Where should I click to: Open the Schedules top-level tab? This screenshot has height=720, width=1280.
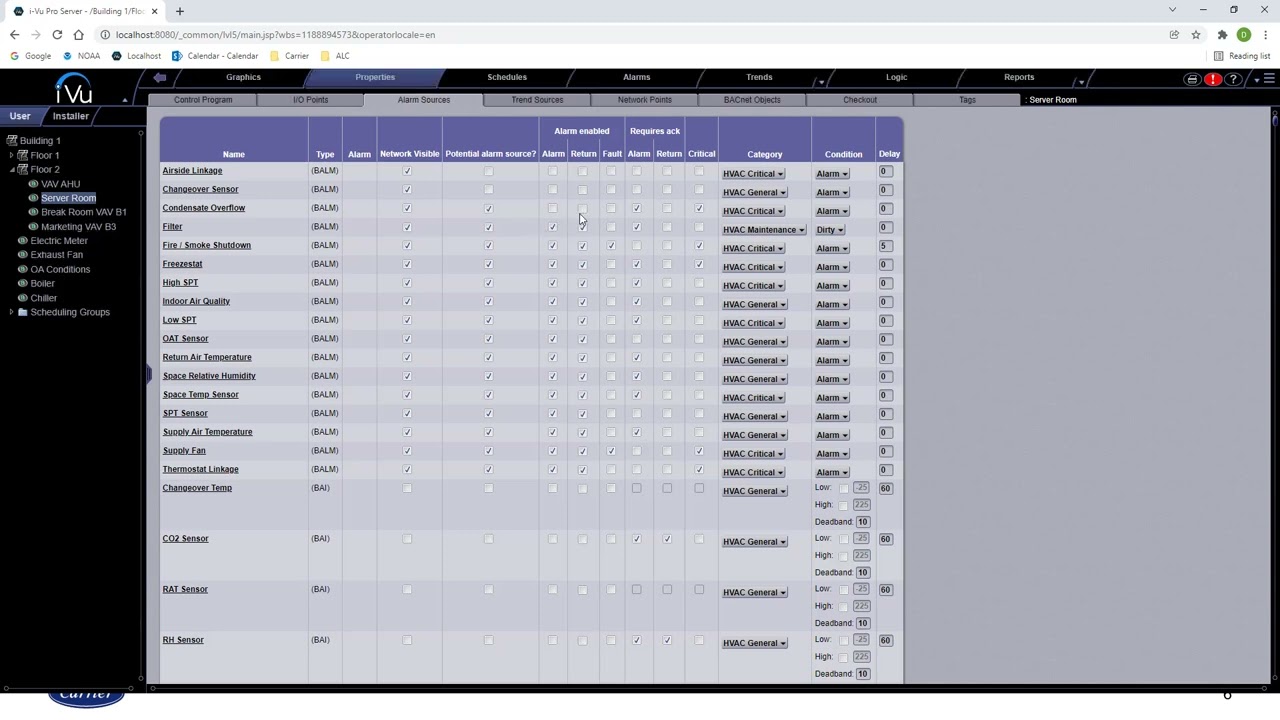click(x=507, y=77)
